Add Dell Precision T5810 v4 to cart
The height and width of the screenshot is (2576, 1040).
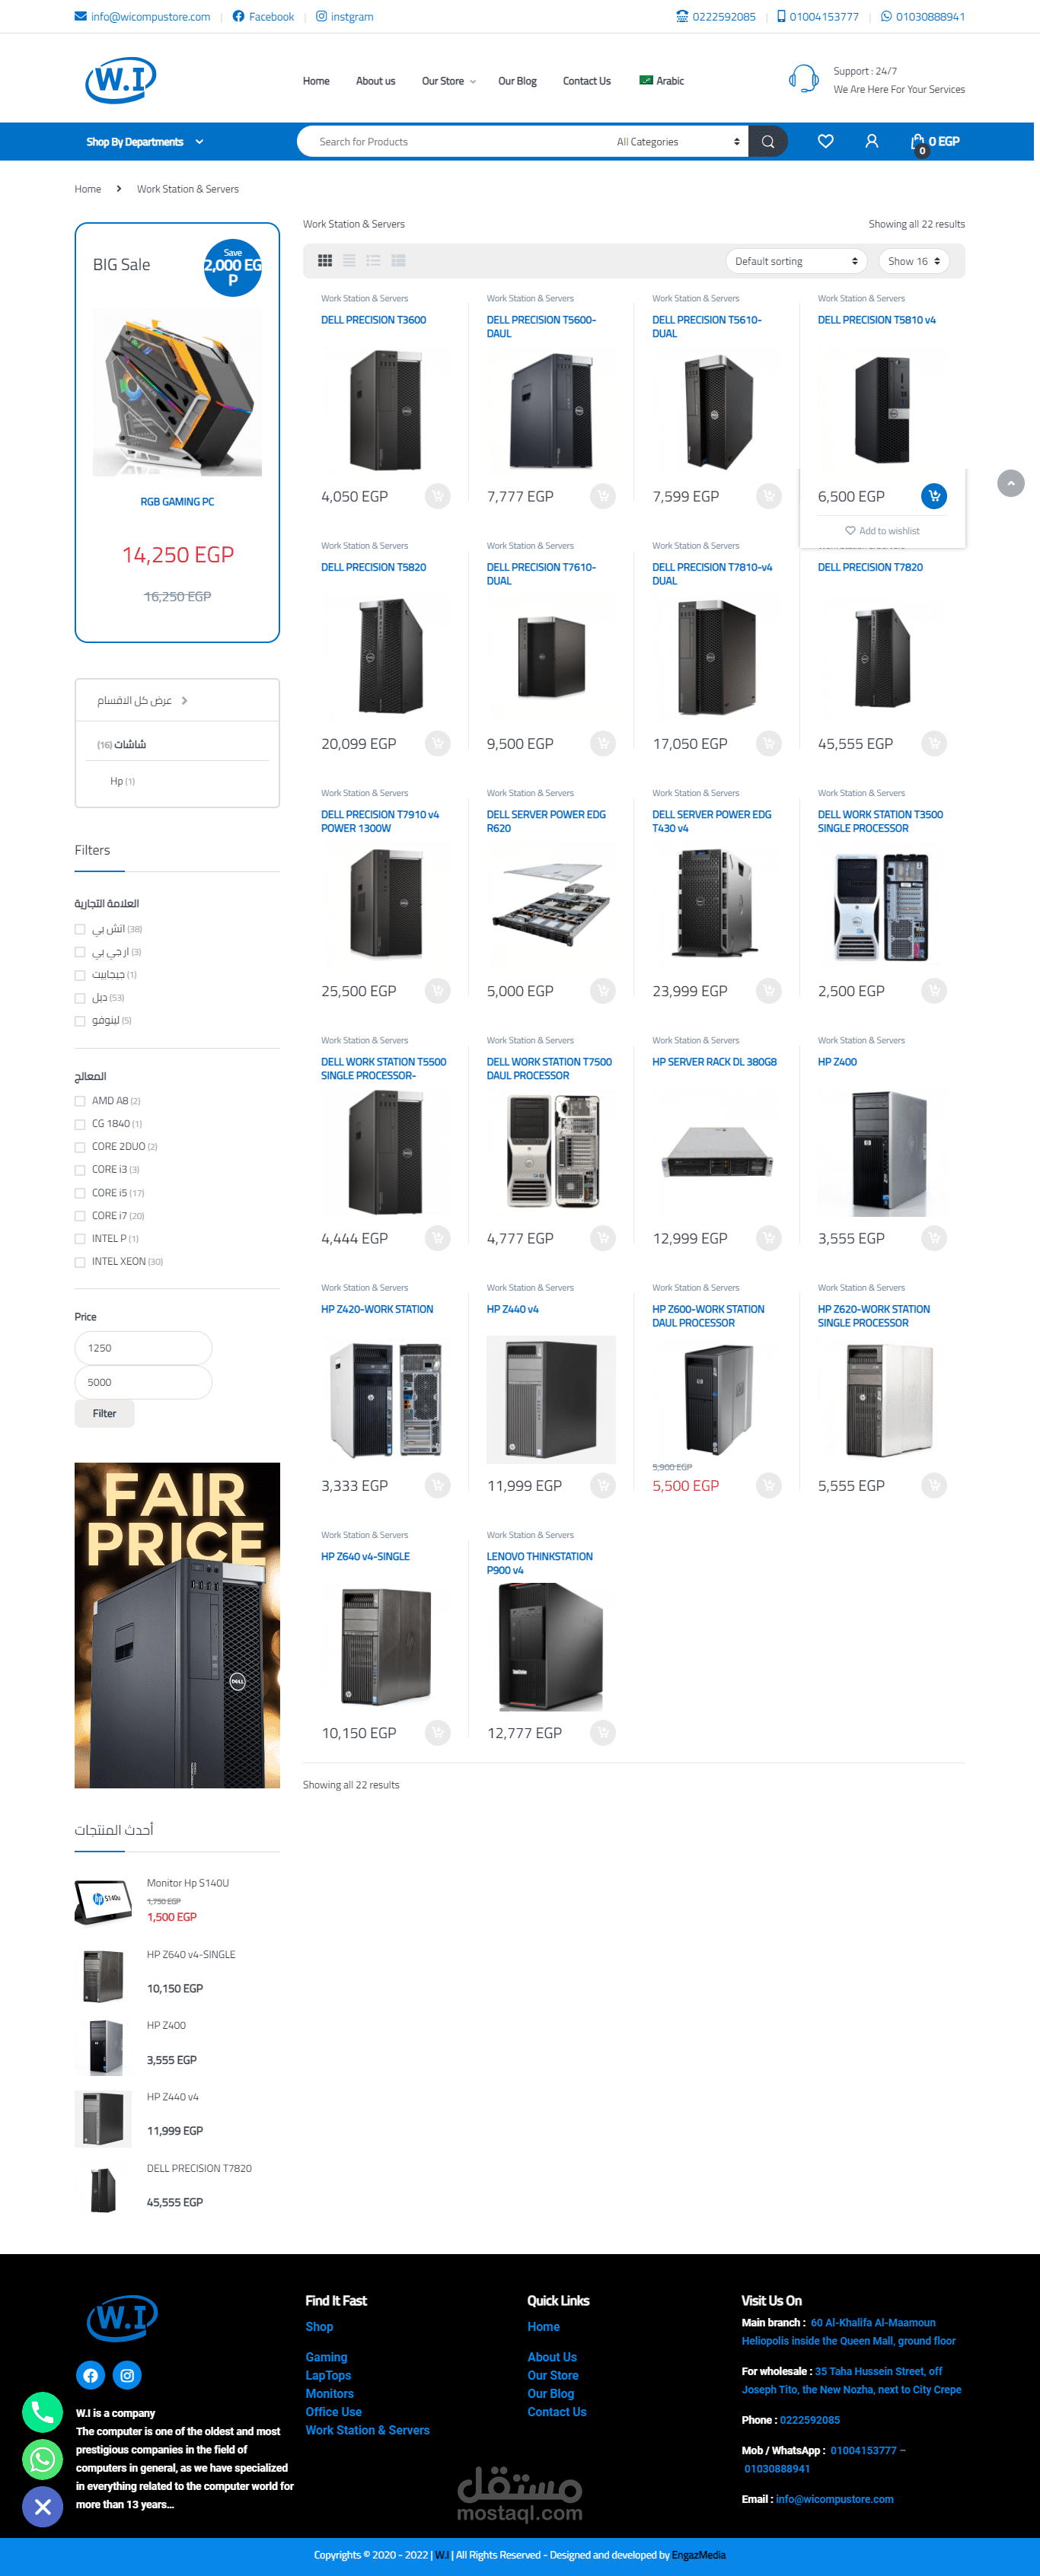point(934,496)
